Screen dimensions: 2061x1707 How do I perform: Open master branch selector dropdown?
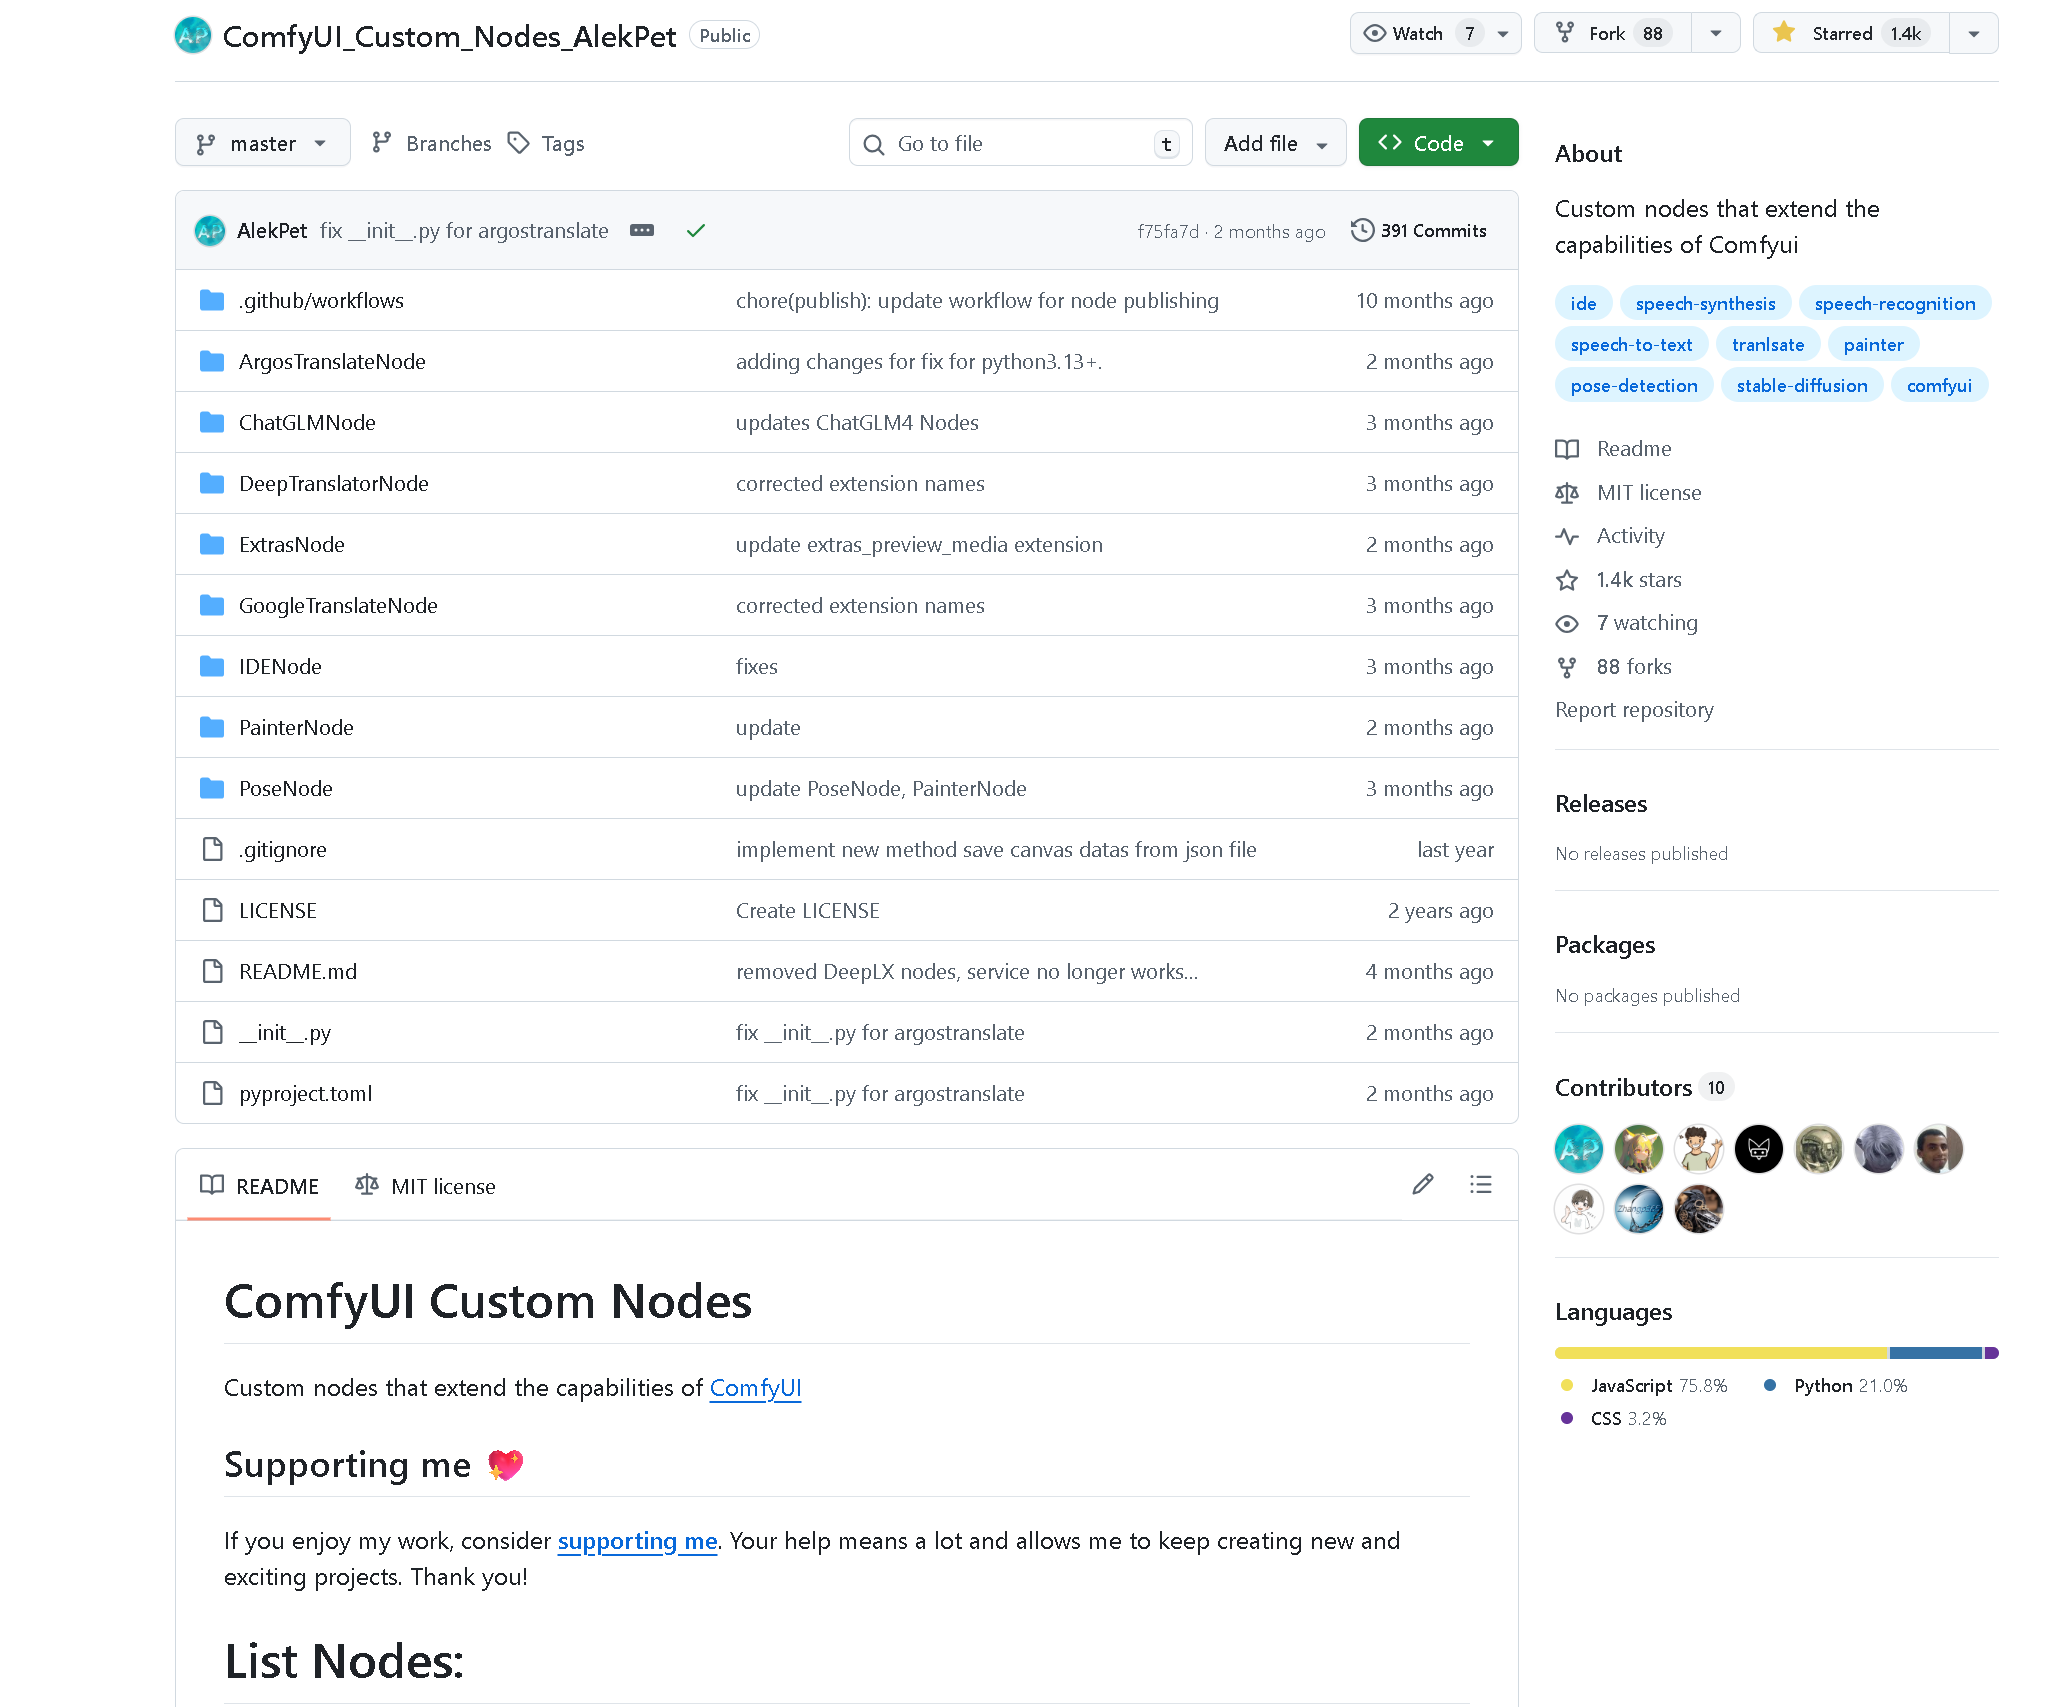[x=262, y=143]
